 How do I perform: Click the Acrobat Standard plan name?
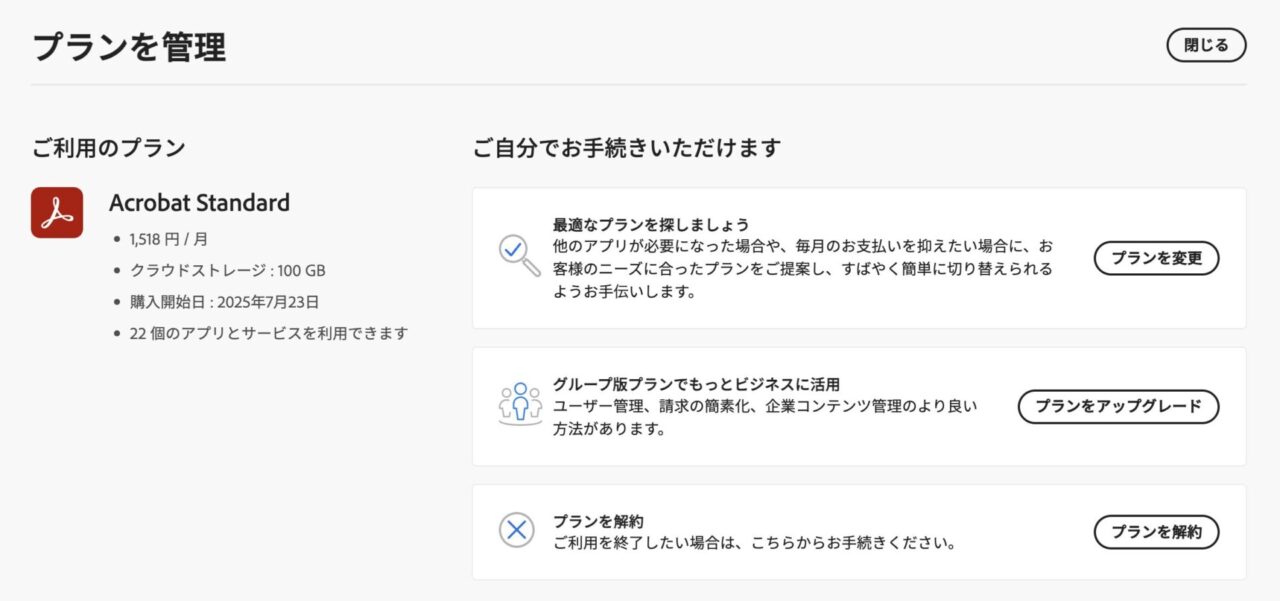199,203
